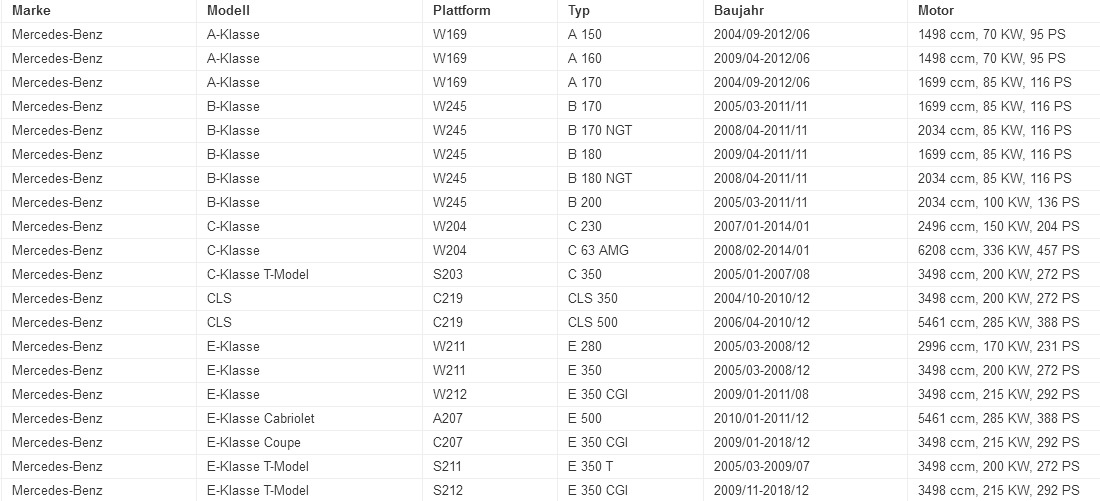Select the Plattform column header
Viewport: 1100px width, 501px height.
[462, 10]
